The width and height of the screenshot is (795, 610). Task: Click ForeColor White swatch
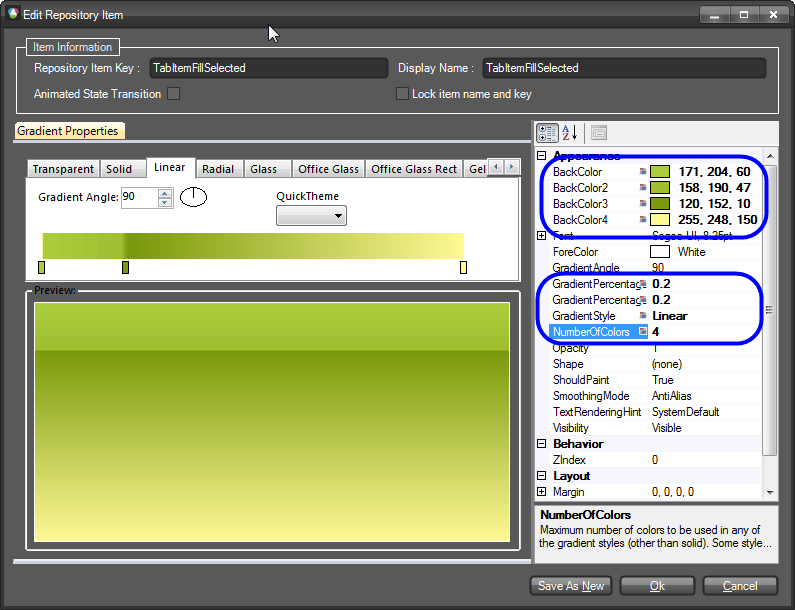click(660, 252)
